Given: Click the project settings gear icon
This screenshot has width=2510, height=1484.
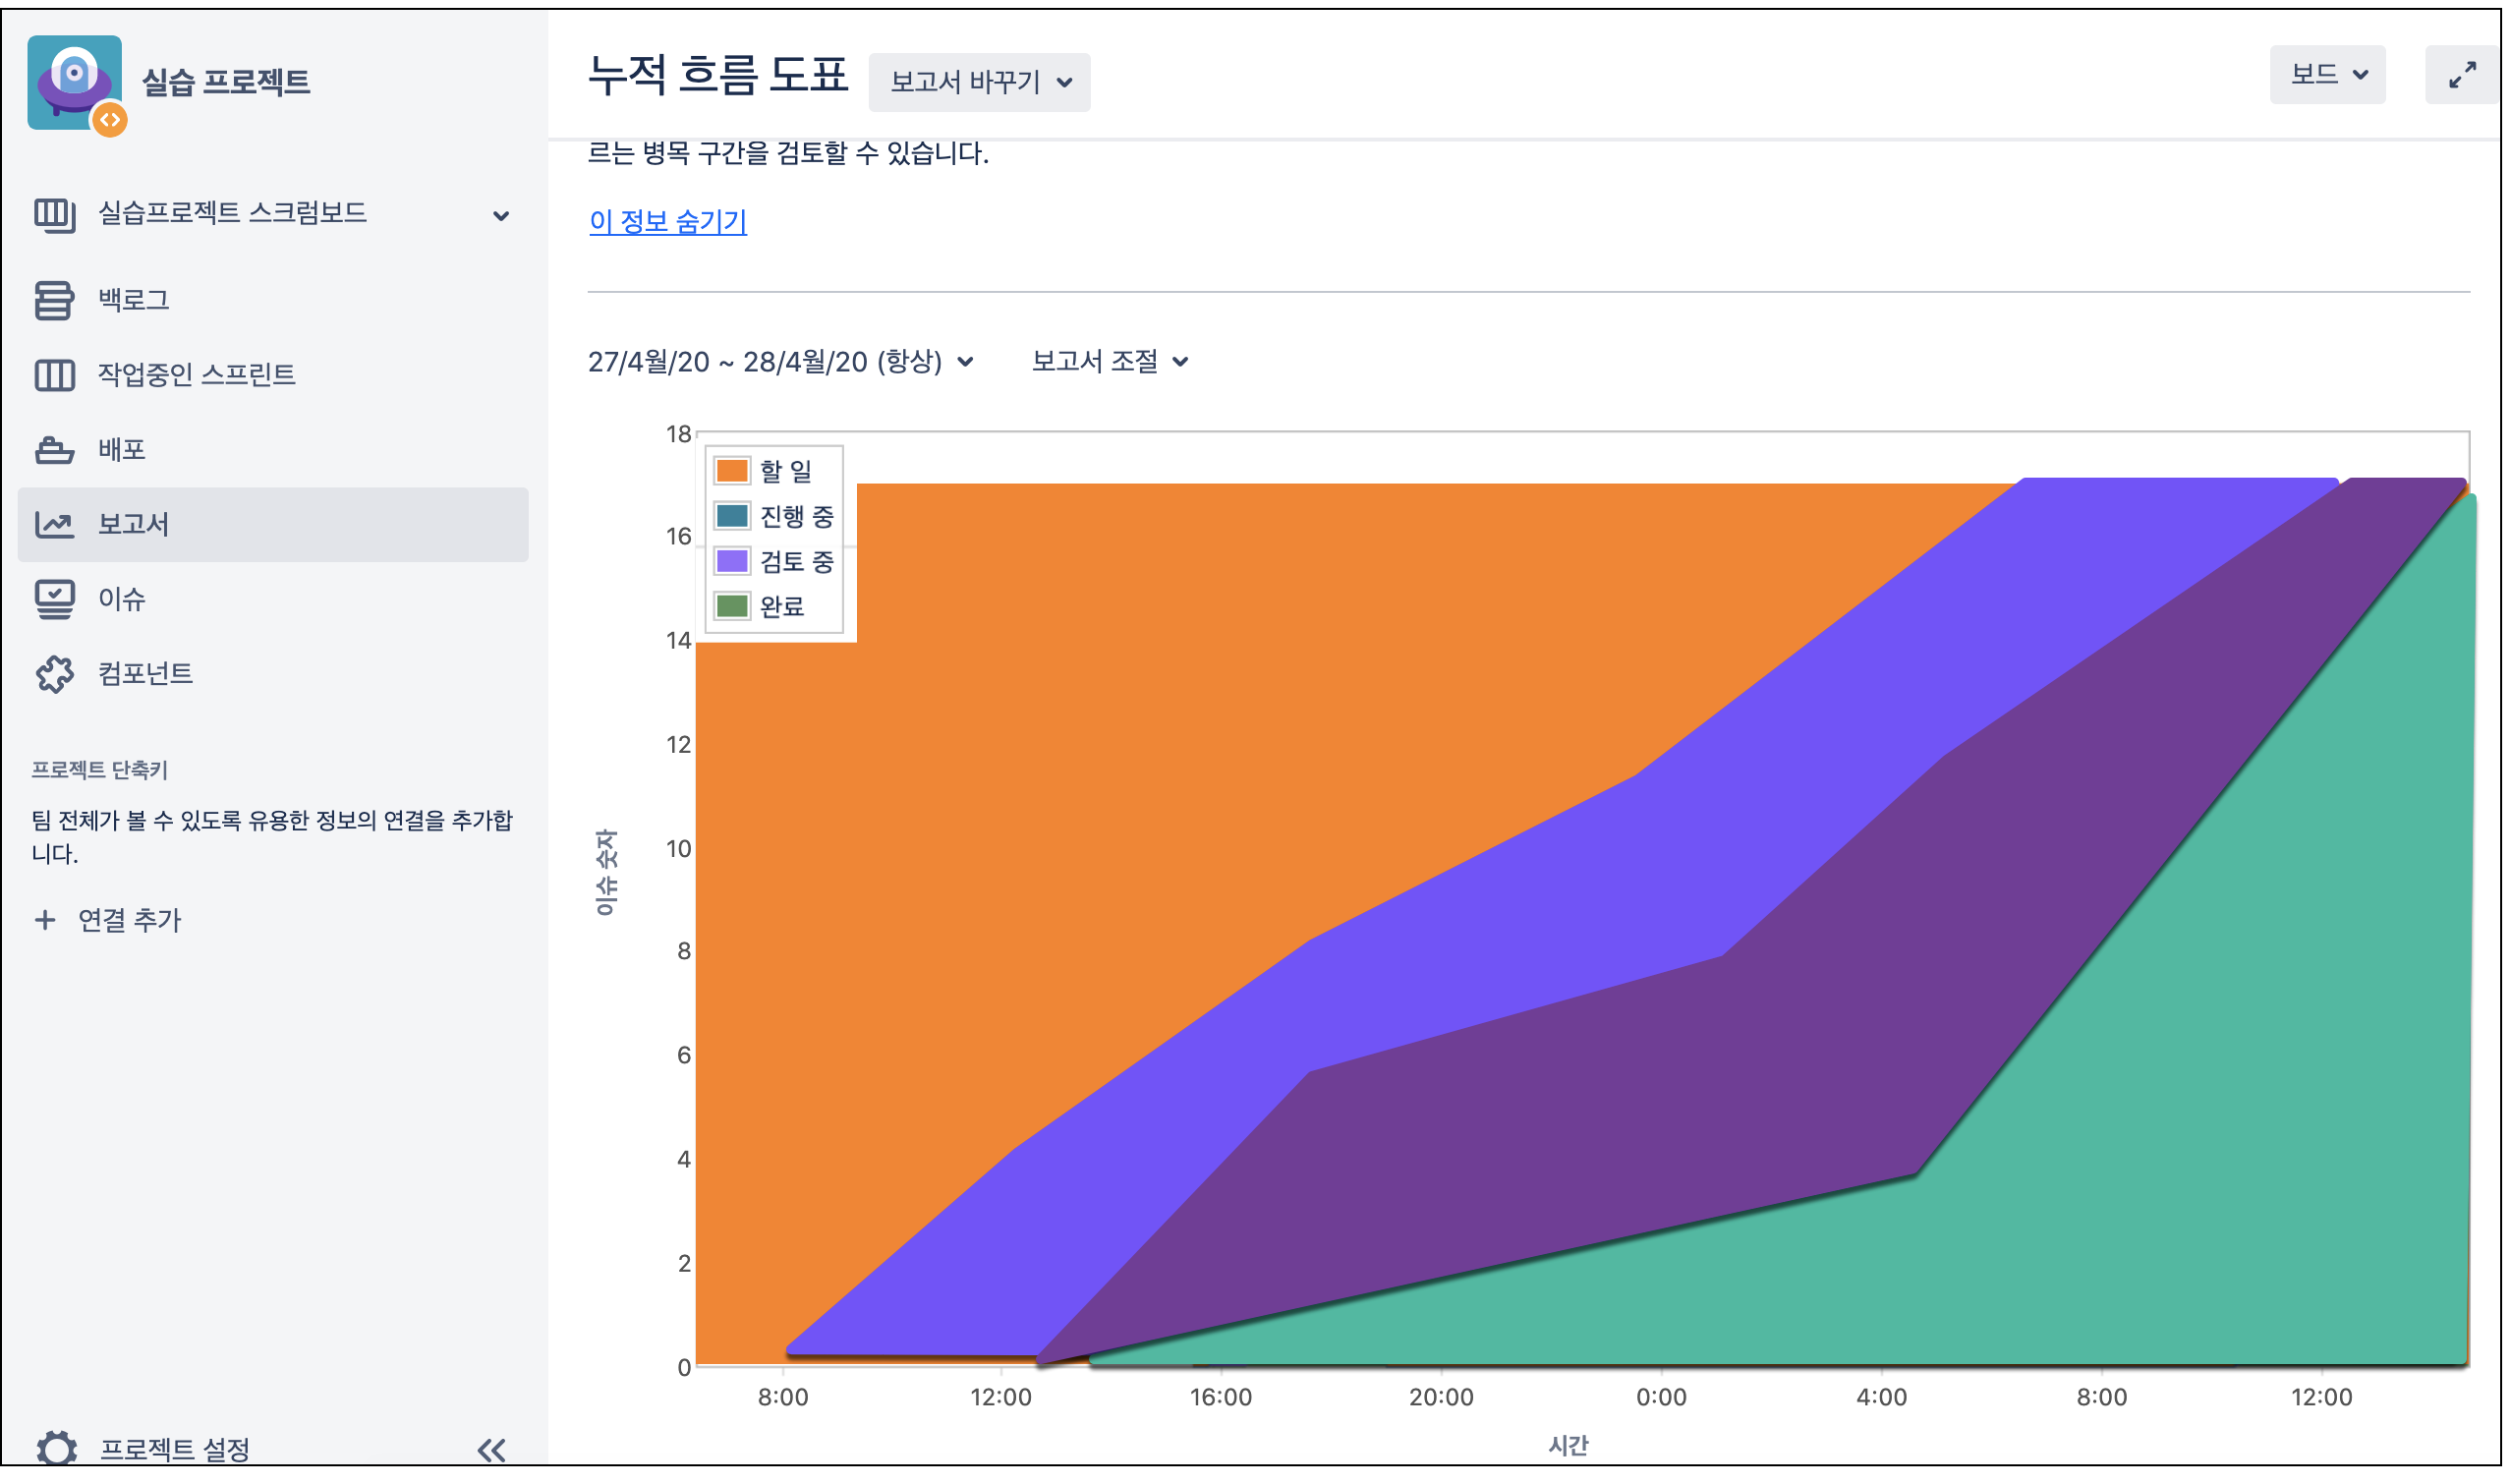Looking at the screenshot, I should 56,1448.
